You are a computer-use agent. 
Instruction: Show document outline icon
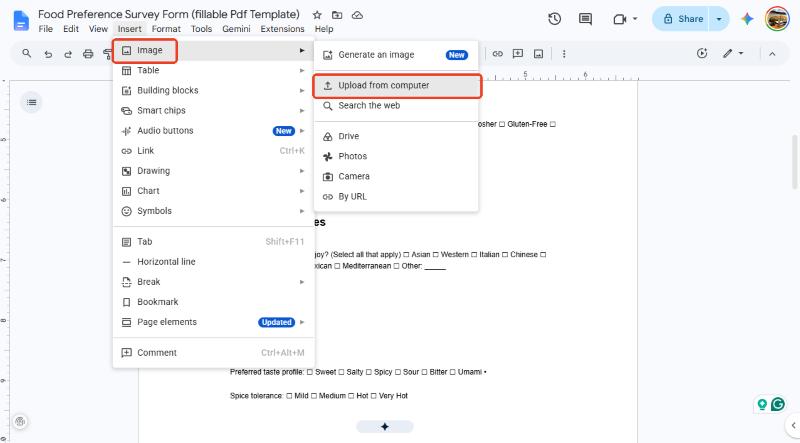pyautogui.click(x=31, y=102)
